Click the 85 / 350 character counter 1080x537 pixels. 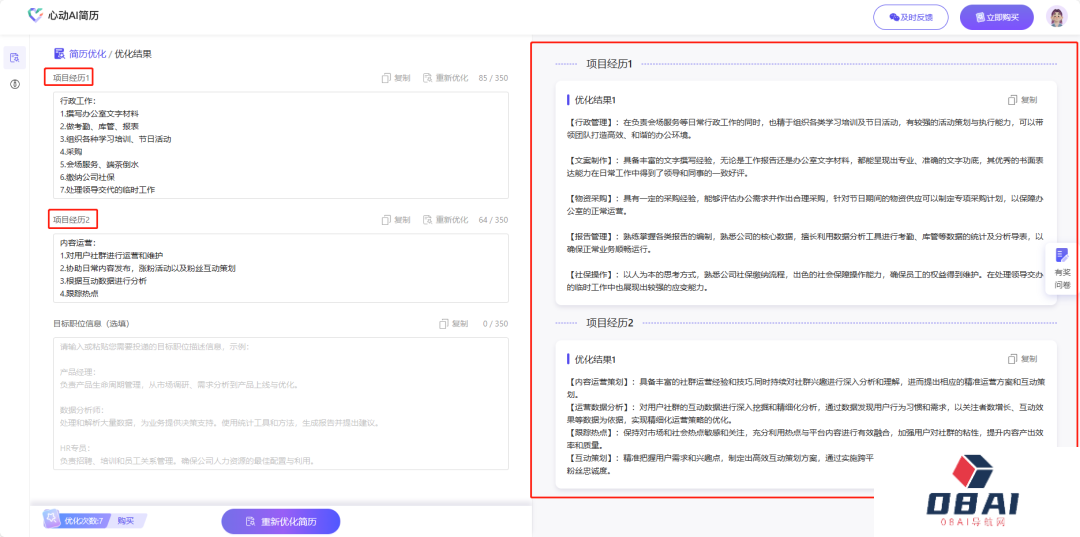coord(493,78)
